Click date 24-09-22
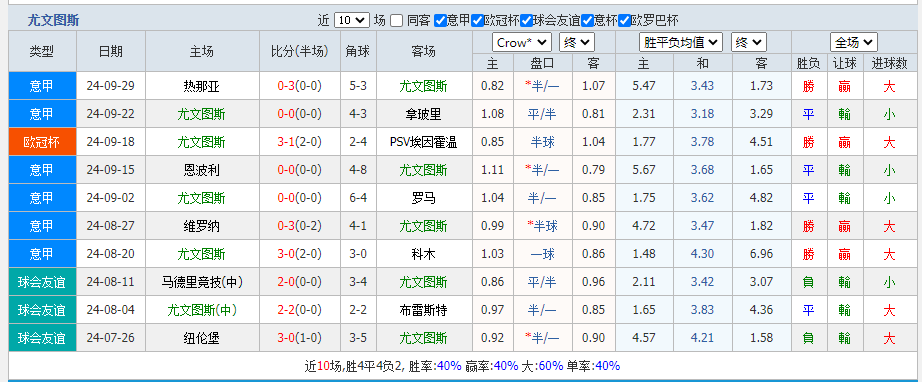 click(111, 114)
